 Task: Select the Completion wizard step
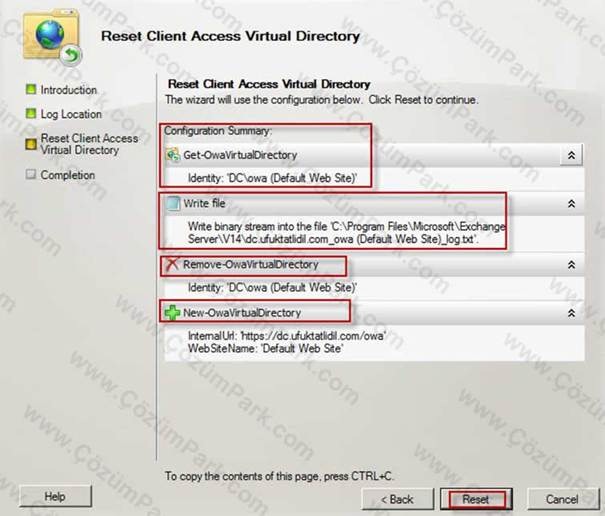(x=68, y=175)
